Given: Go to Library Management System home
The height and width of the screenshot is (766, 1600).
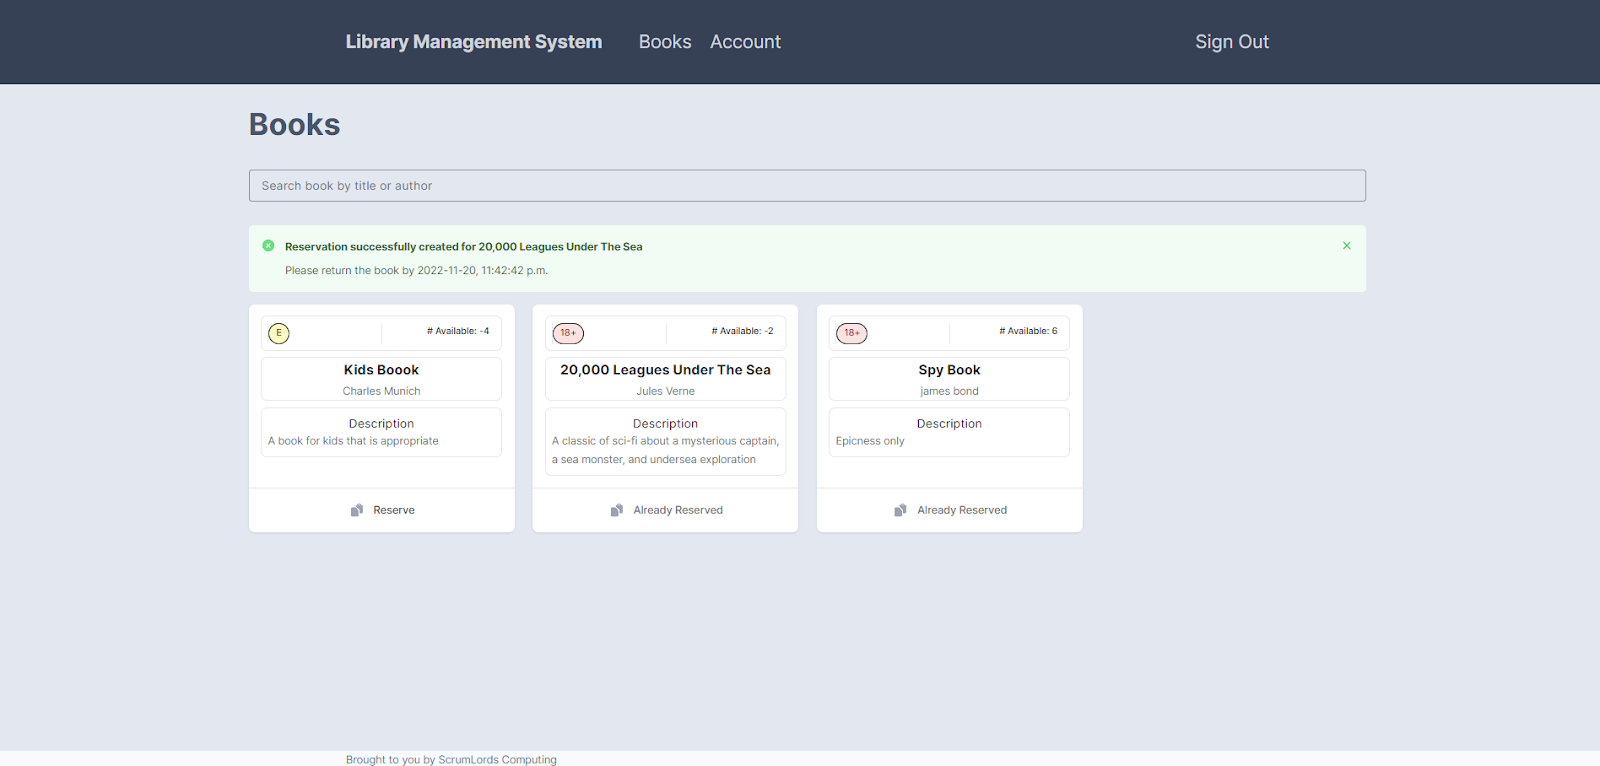Looking at the screenshot, I should click(474, 42).
